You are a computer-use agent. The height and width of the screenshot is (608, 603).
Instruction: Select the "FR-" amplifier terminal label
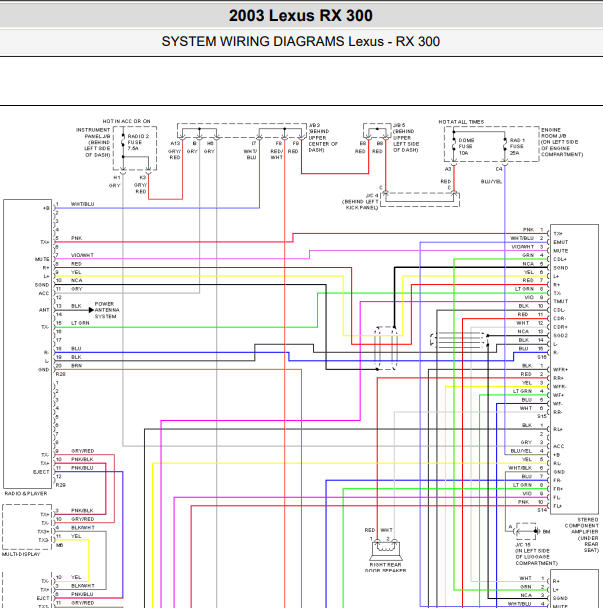pos(557,480)
